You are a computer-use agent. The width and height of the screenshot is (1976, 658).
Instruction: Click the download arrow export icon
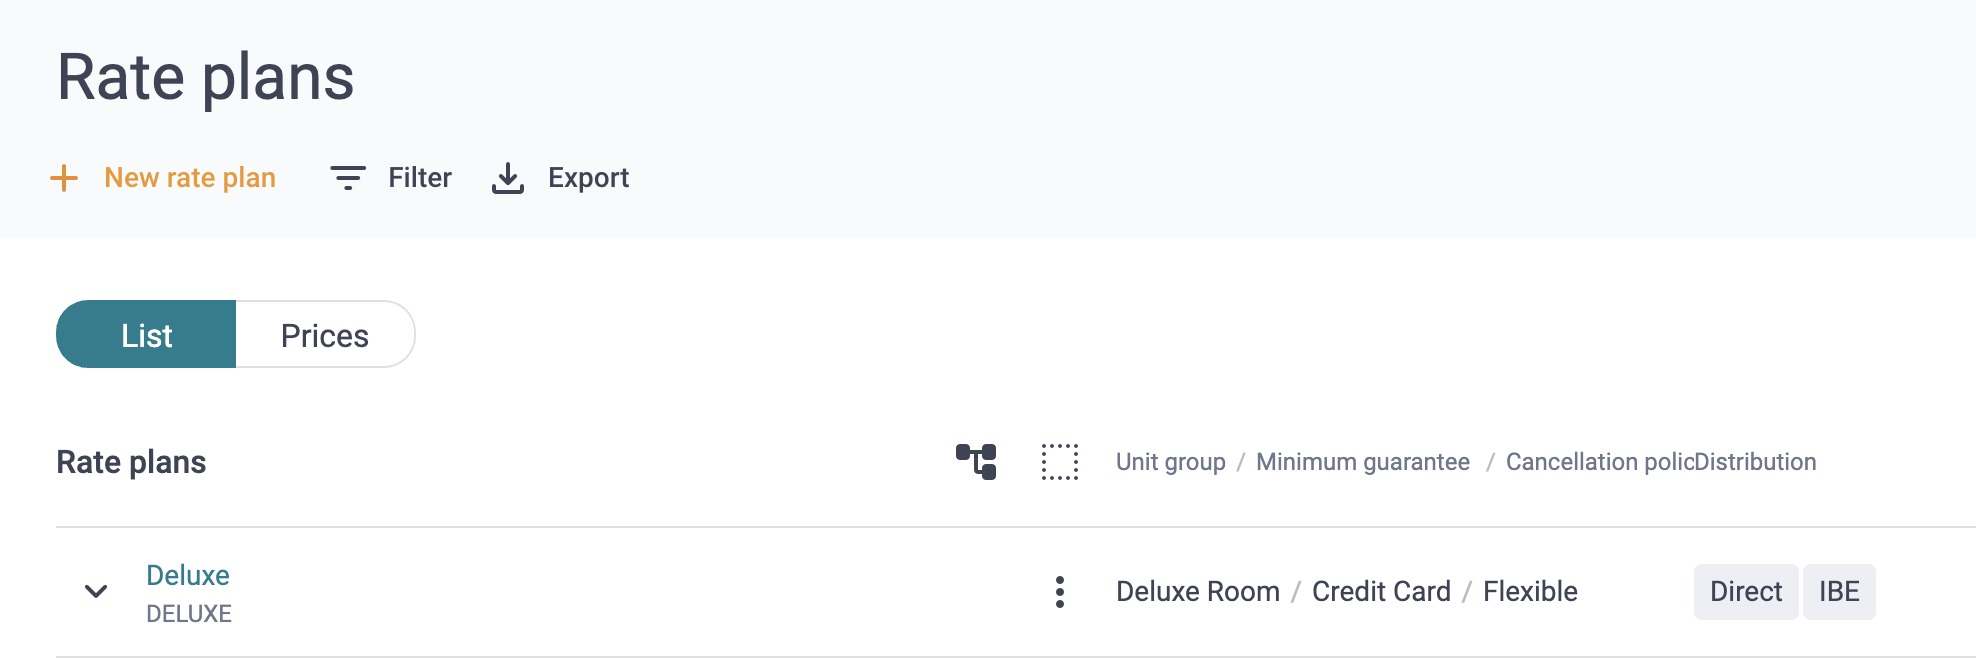[x=508, y=178]
